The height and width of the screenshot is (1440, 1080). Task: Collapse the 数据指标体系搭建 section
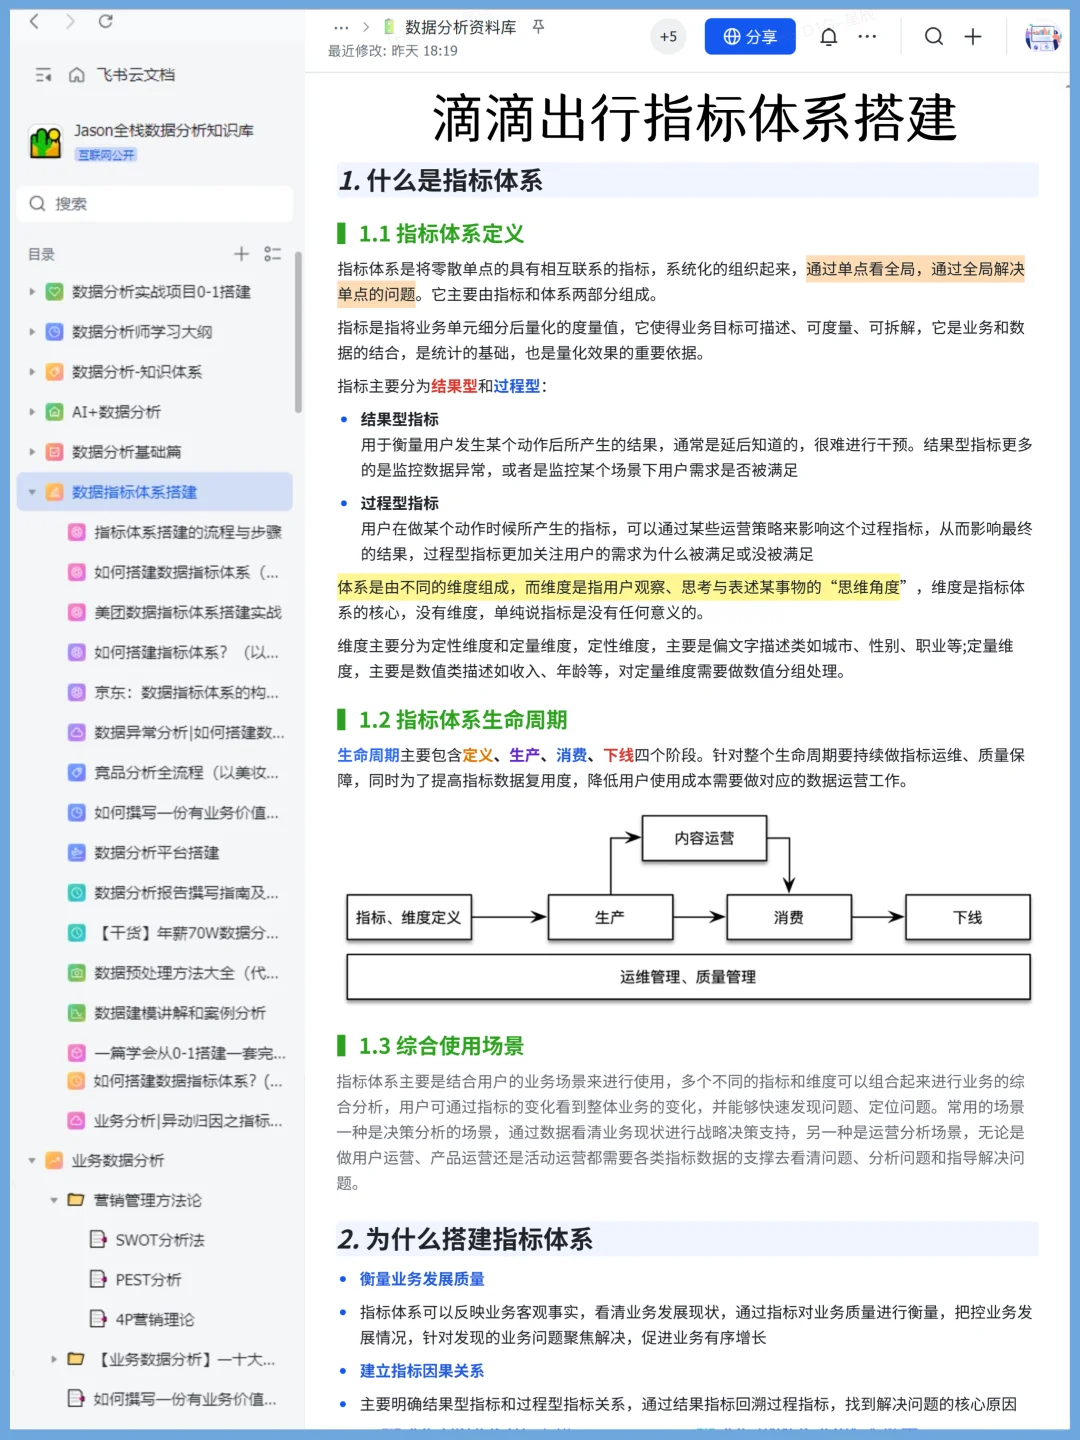[31, 492]
